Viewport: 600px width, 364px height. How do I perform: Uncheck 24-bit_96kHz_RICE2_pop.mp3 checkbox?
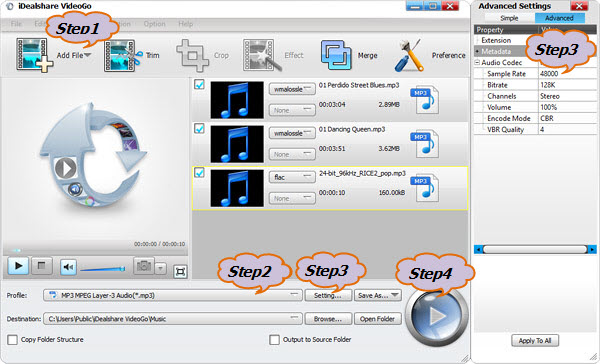click(199, 173)
